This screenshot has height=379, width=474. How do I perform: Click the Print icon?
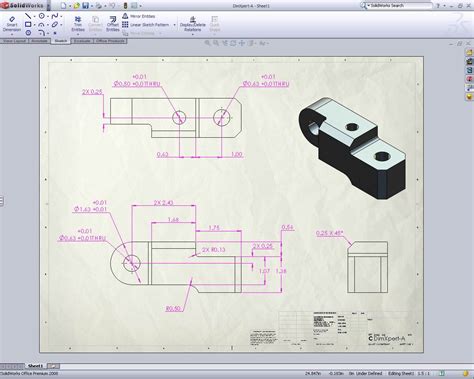(99, 6)
